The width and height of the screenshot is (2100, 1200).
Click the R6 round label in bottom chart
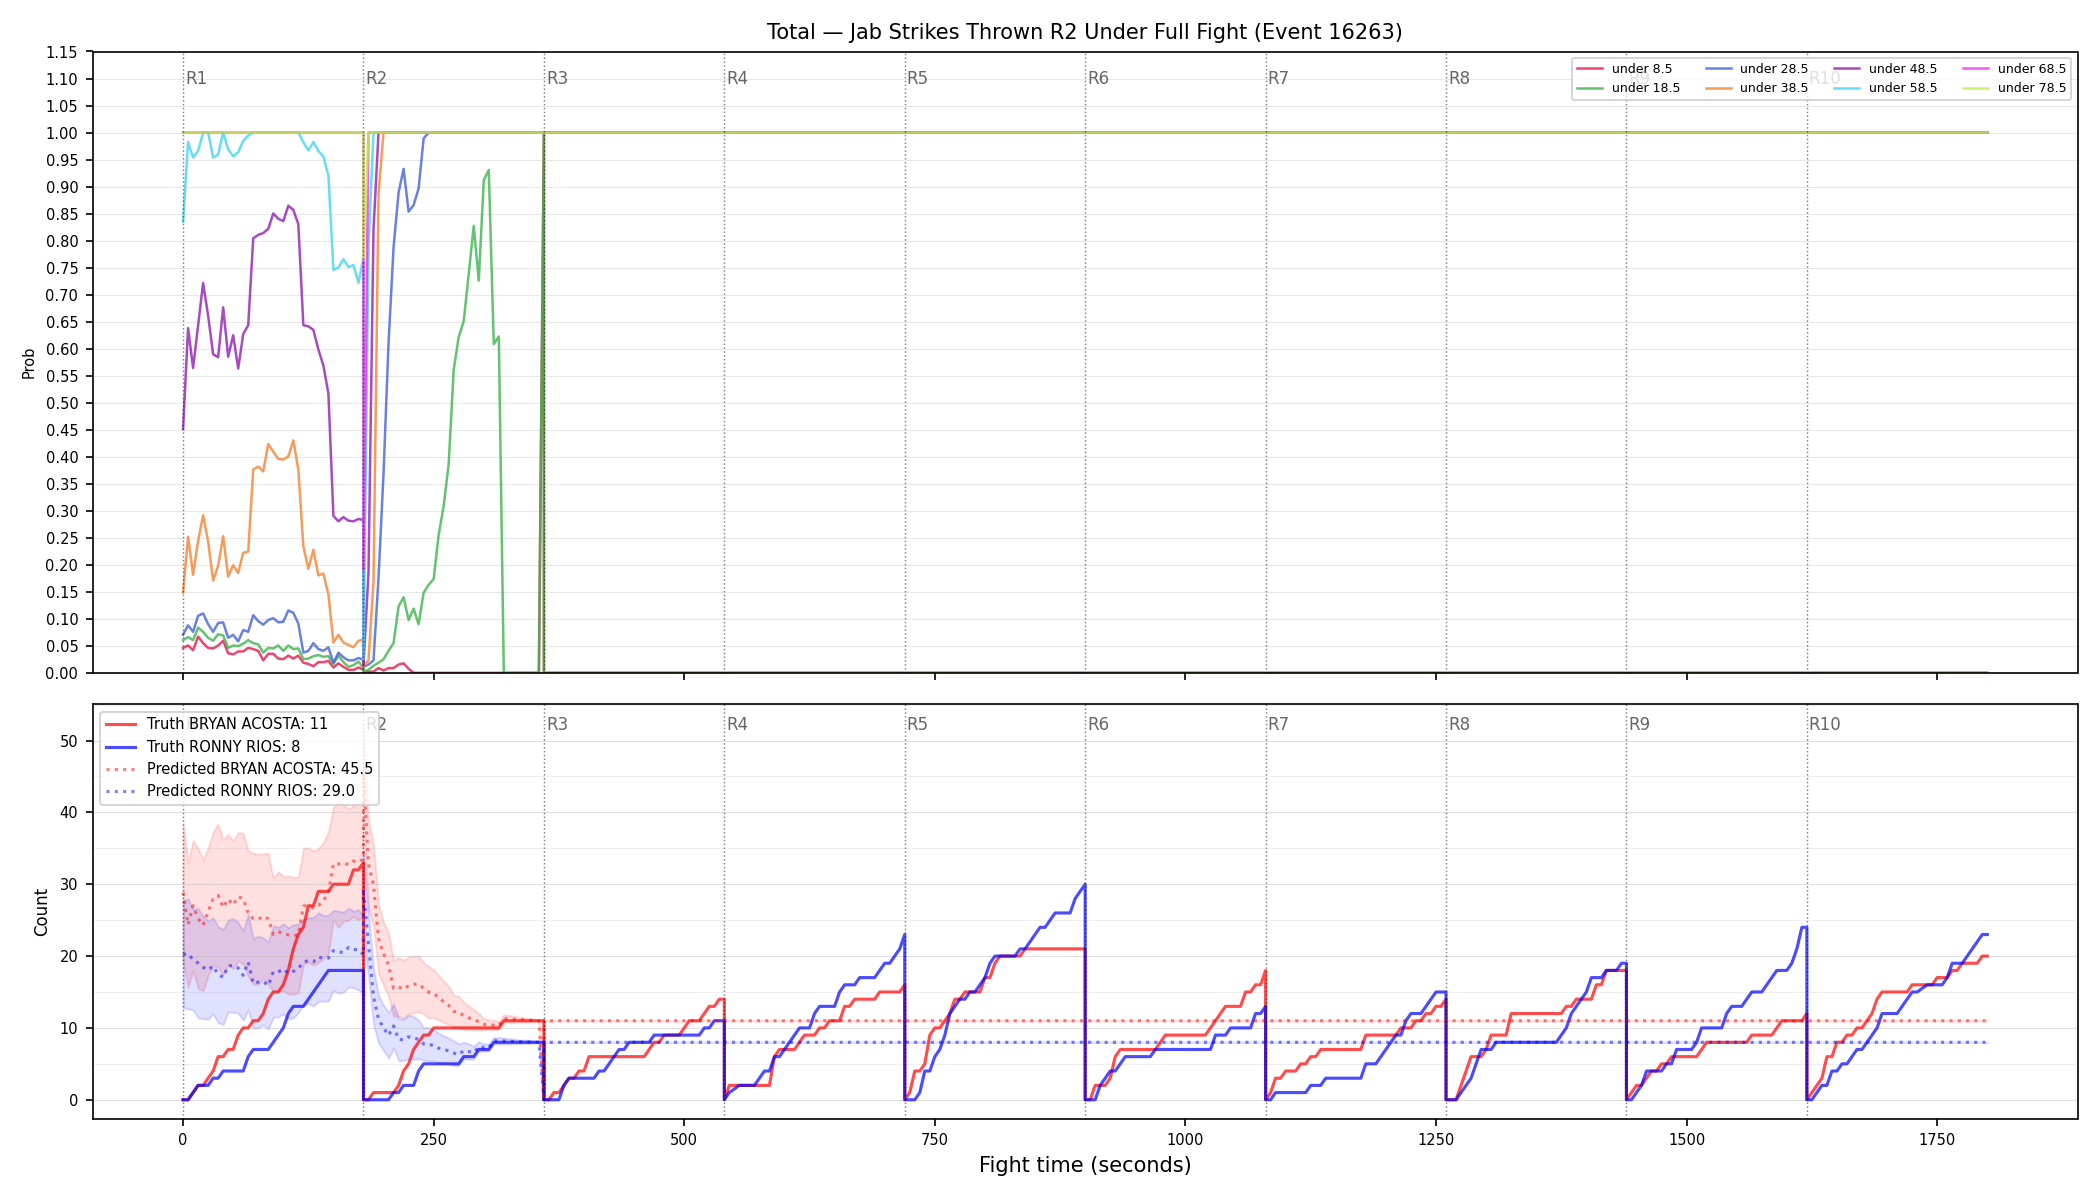(x=1098, y=724)
